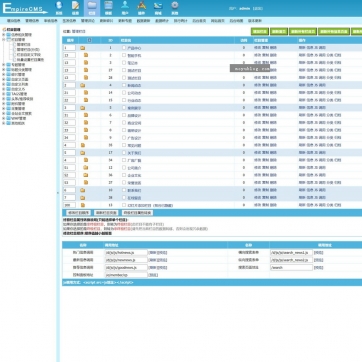
Task: Click the folder icon in ID 5 row
Action: pyautogui.click(x=82, y=108)
